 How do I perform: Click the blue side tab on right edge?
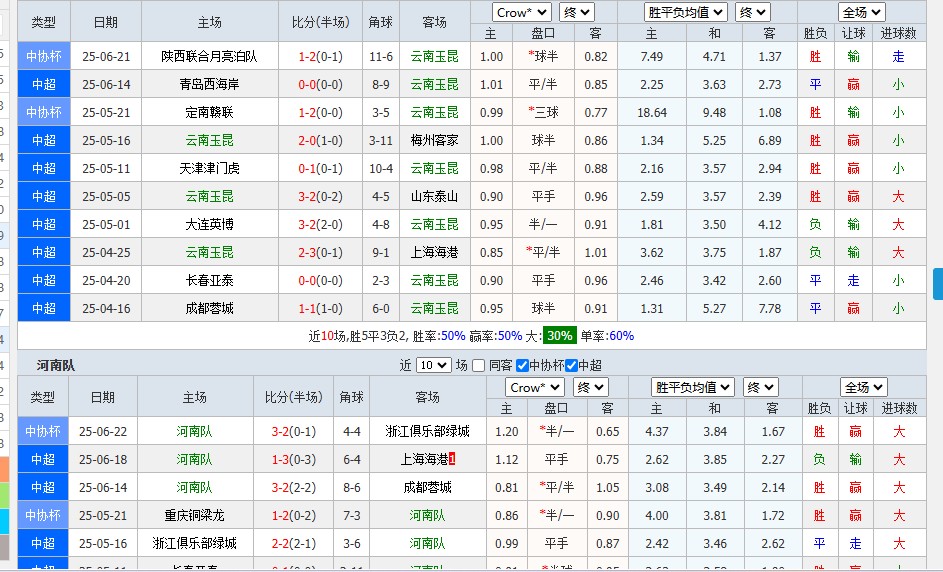pos(937,284)
